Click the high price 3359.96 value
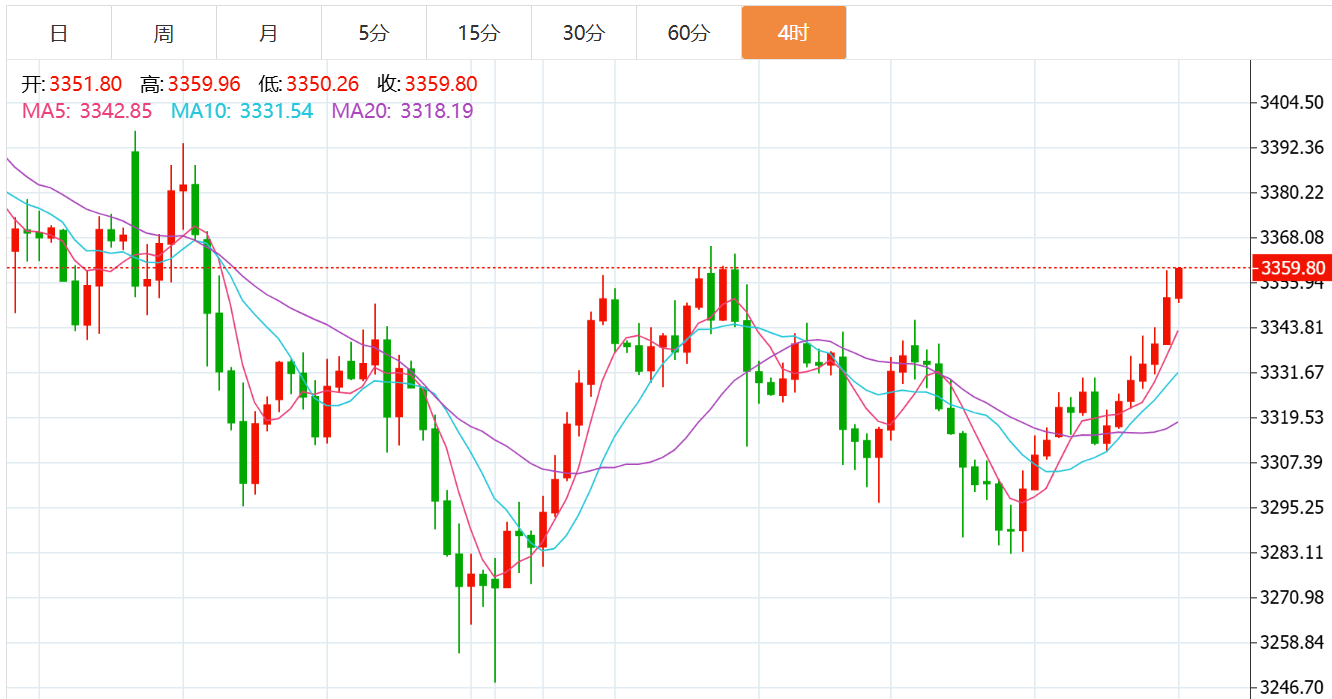The height and width of the screenshot is (699, 1332). coord(204,84)
